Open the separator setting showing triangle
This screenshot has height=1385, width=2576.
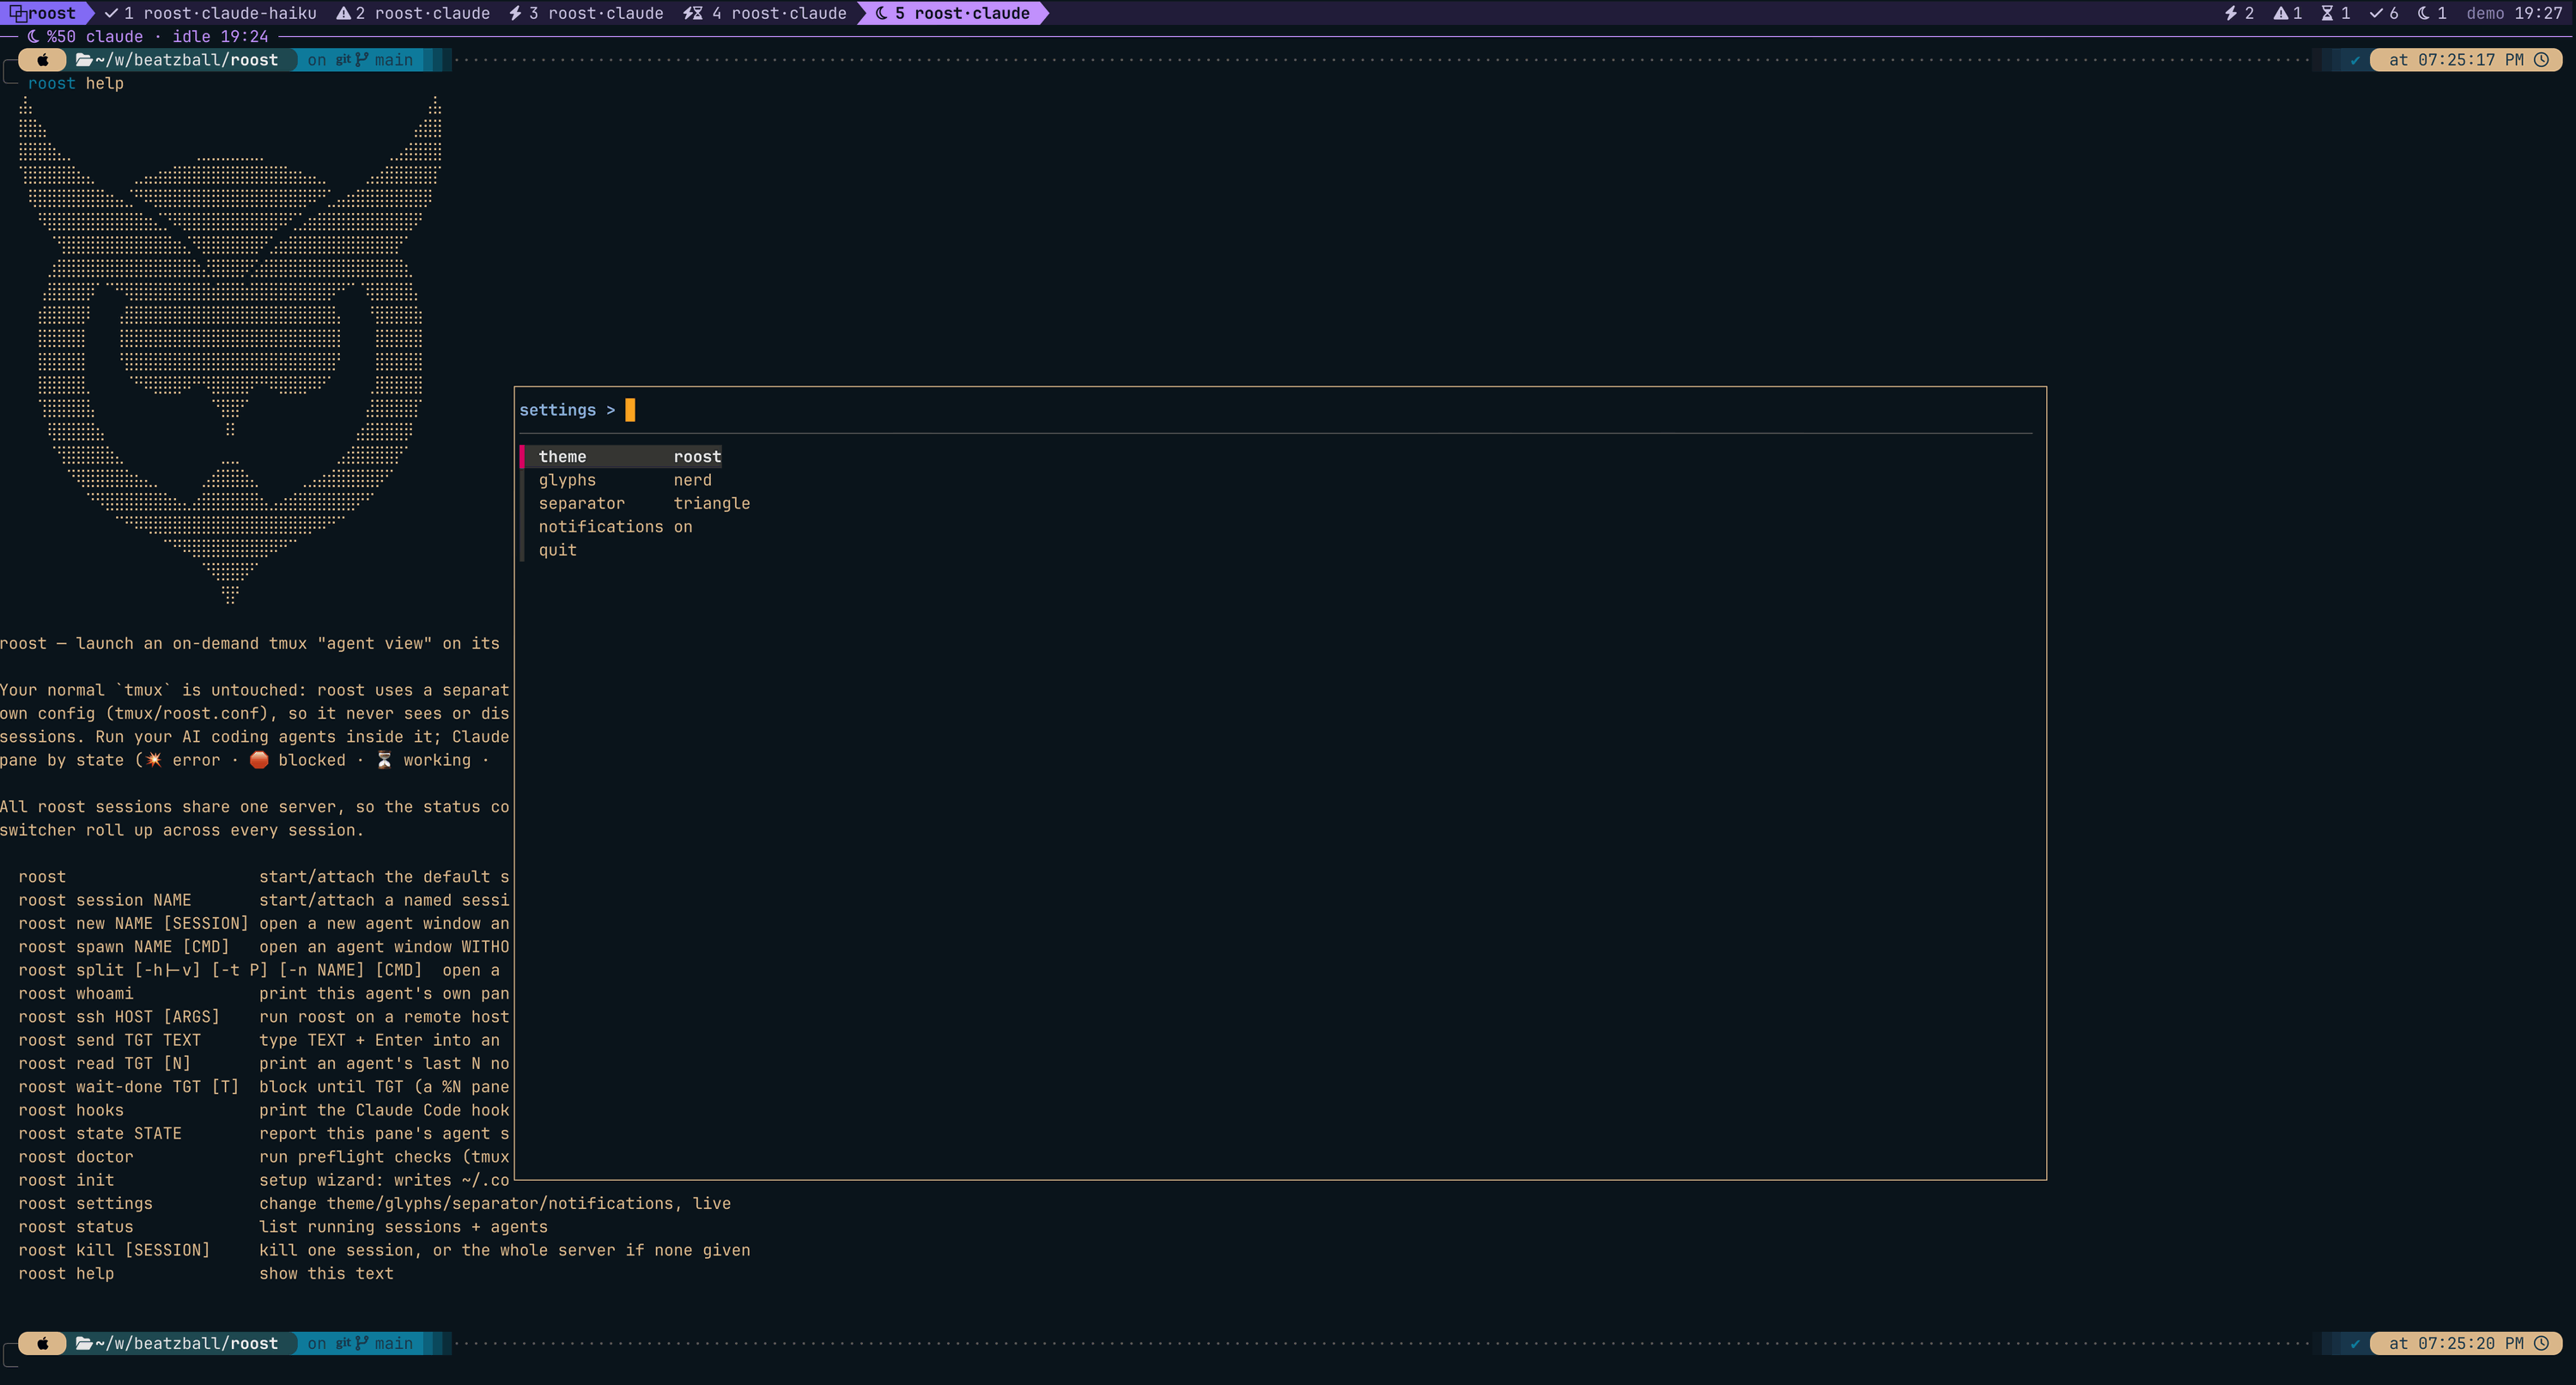(x=644, y=503)
